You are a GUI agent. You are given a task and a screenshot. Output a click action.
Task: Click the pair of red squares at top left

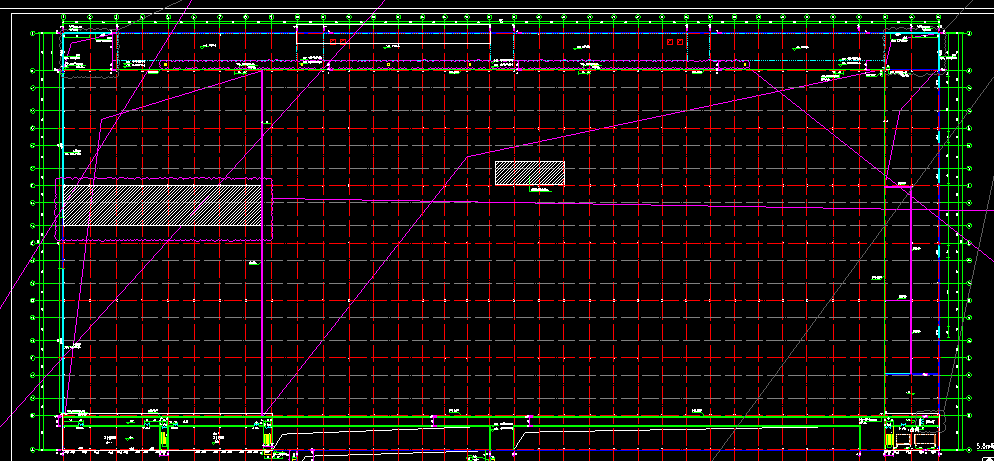tap(338, 42)
